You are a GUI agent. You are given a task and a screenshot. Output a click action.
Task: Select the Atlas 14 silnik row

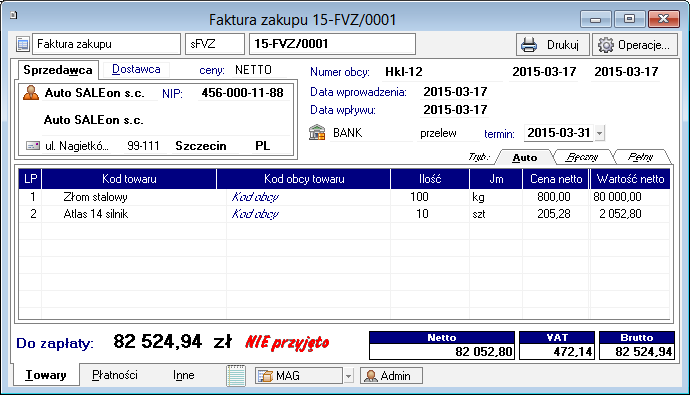pyautogui.click(x=344, y=214)
